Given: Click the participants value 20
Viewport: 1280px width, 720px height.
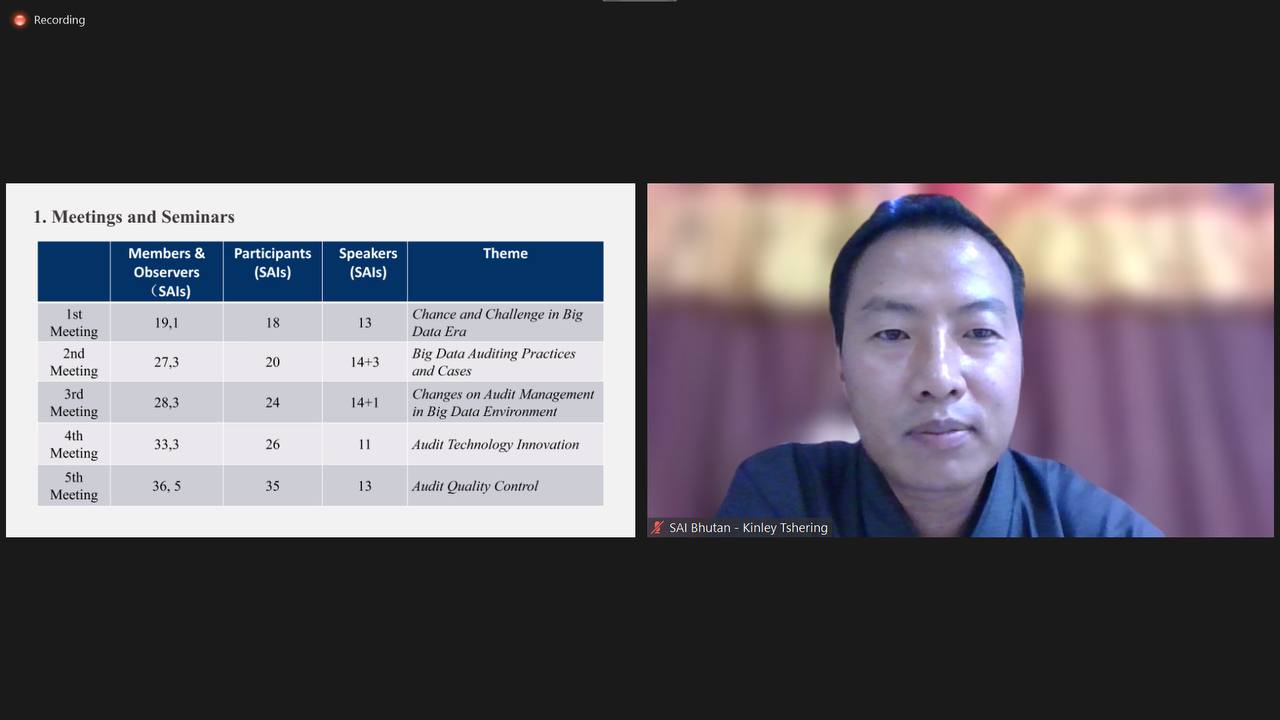Looking at the screenshot, I should click(x=272, y=362).
